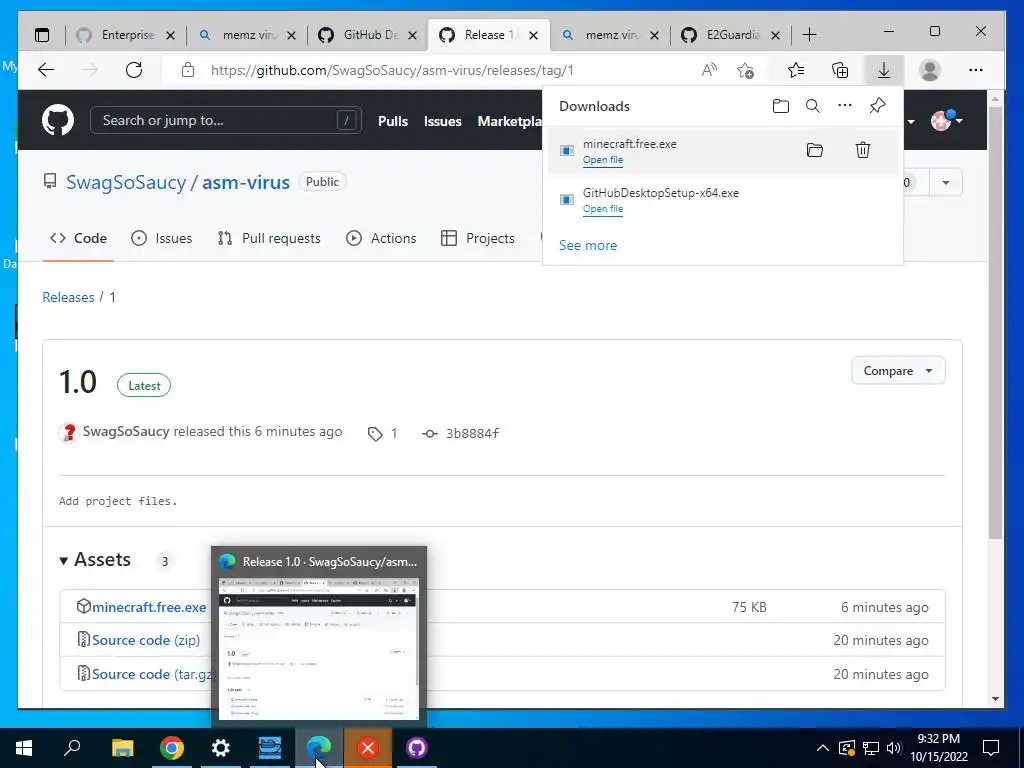Open the red X app on taskbar
Image resolution: width=1024 pixels, height=768 pixels.
368,748
